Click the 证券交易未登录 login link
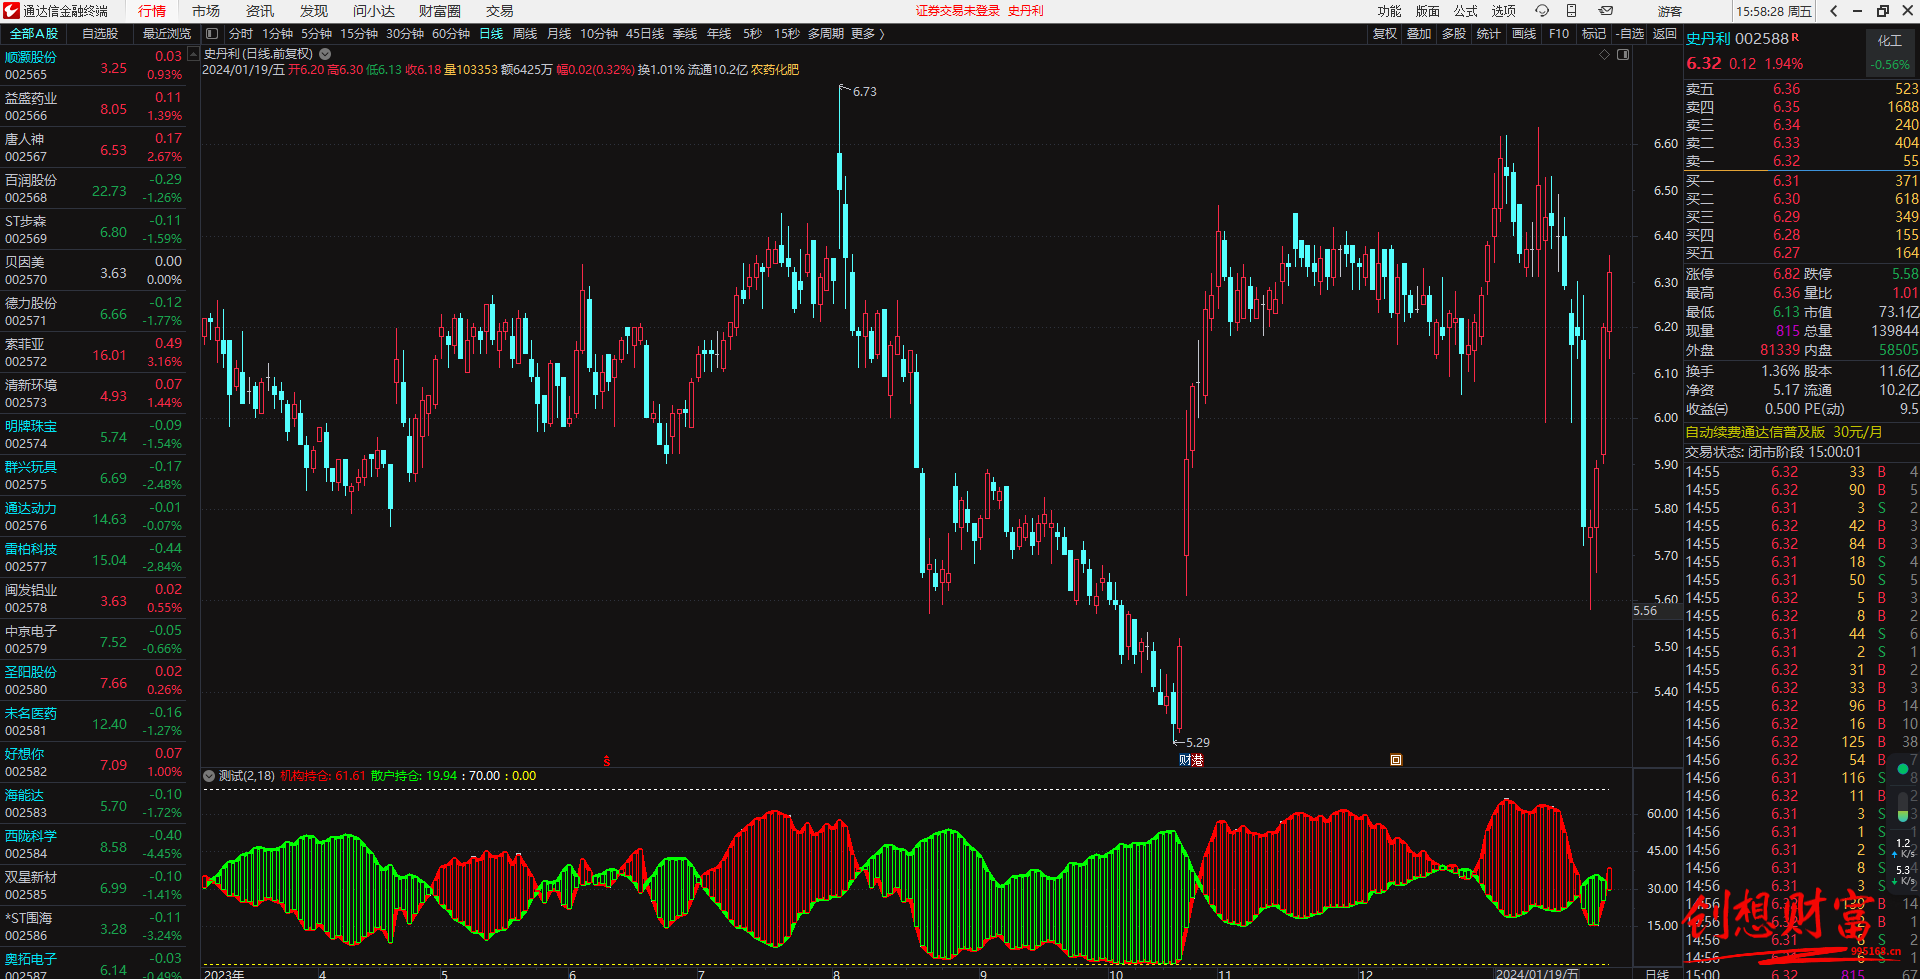 point(957,11)
